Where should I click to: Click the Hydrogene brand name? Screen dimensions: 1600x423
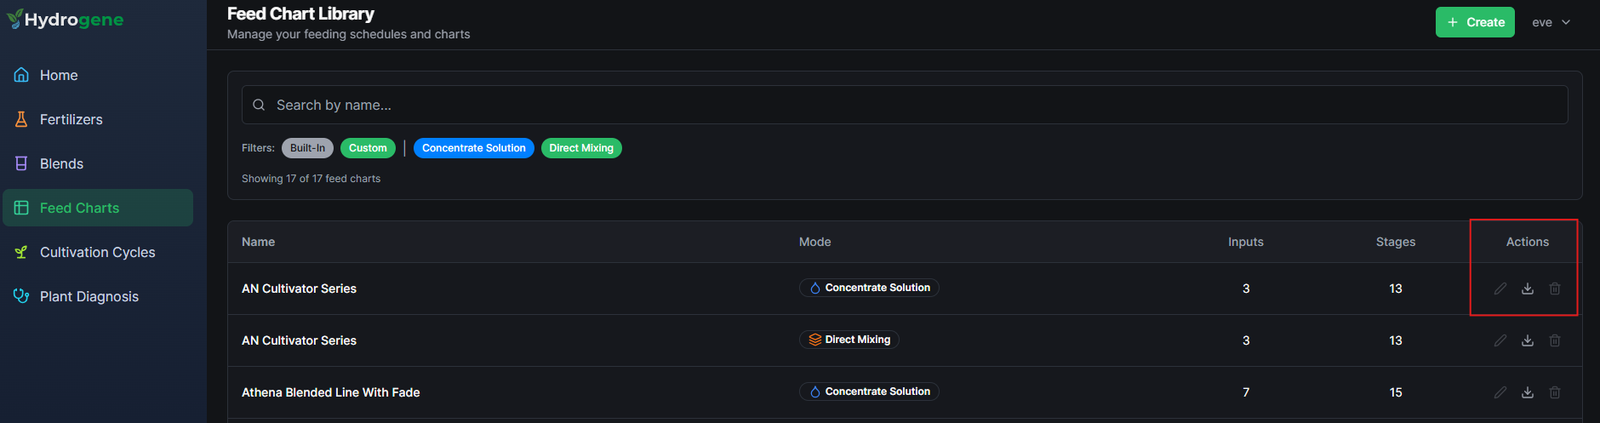pyautogui.click(x=74, y=20)
